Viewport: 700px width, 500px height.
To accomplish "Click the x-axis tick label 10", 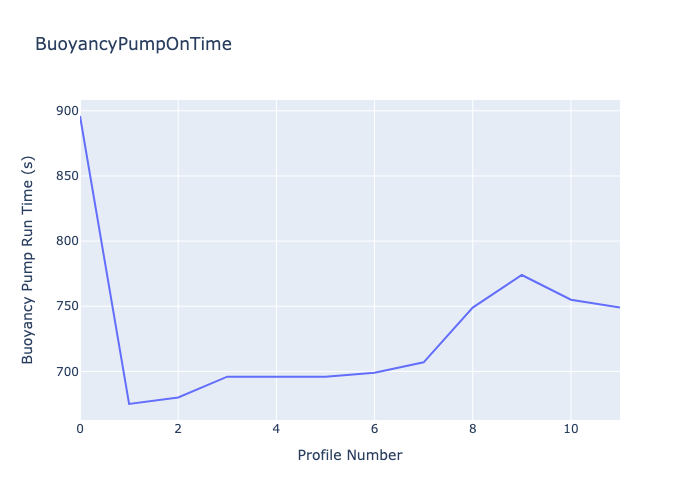I will (571, 429).
